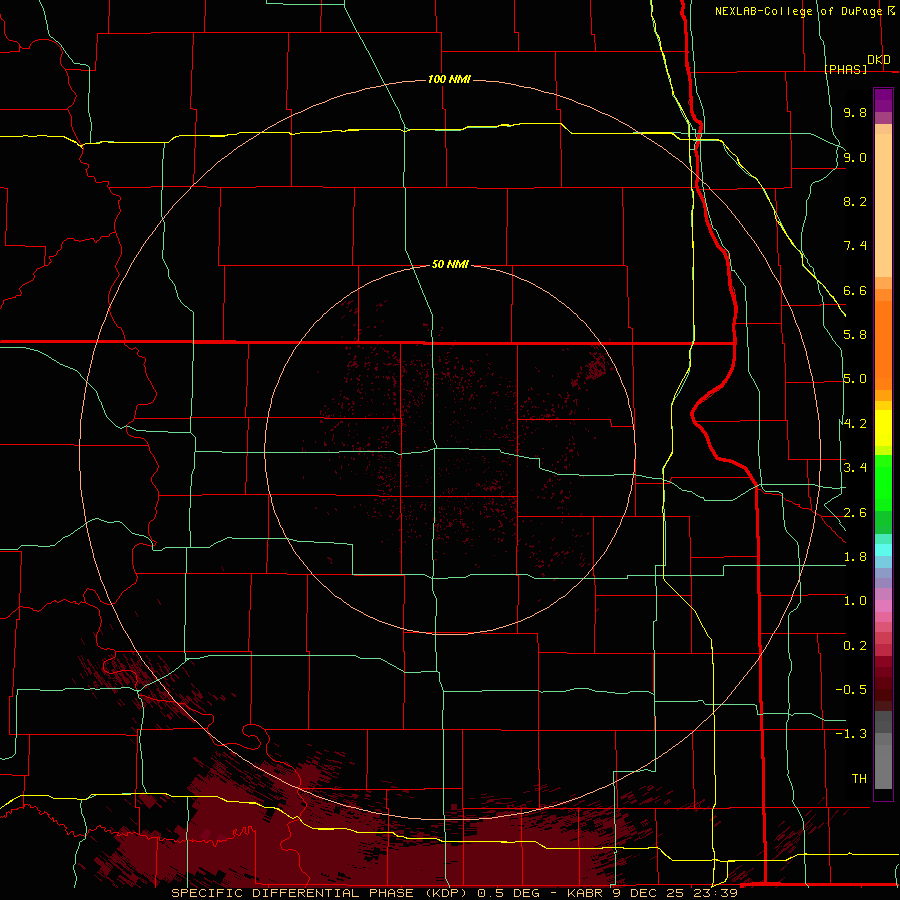Pick the purple top segment of color bar
This screenshot has height=900, width=900.
(x=883, y=100)
